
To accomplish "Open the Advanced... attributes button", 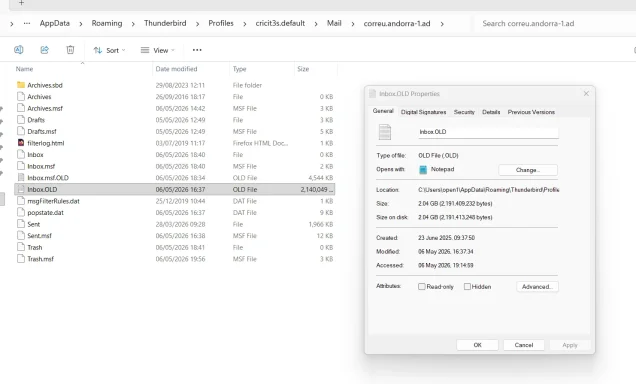I will [x=537, y=287].
